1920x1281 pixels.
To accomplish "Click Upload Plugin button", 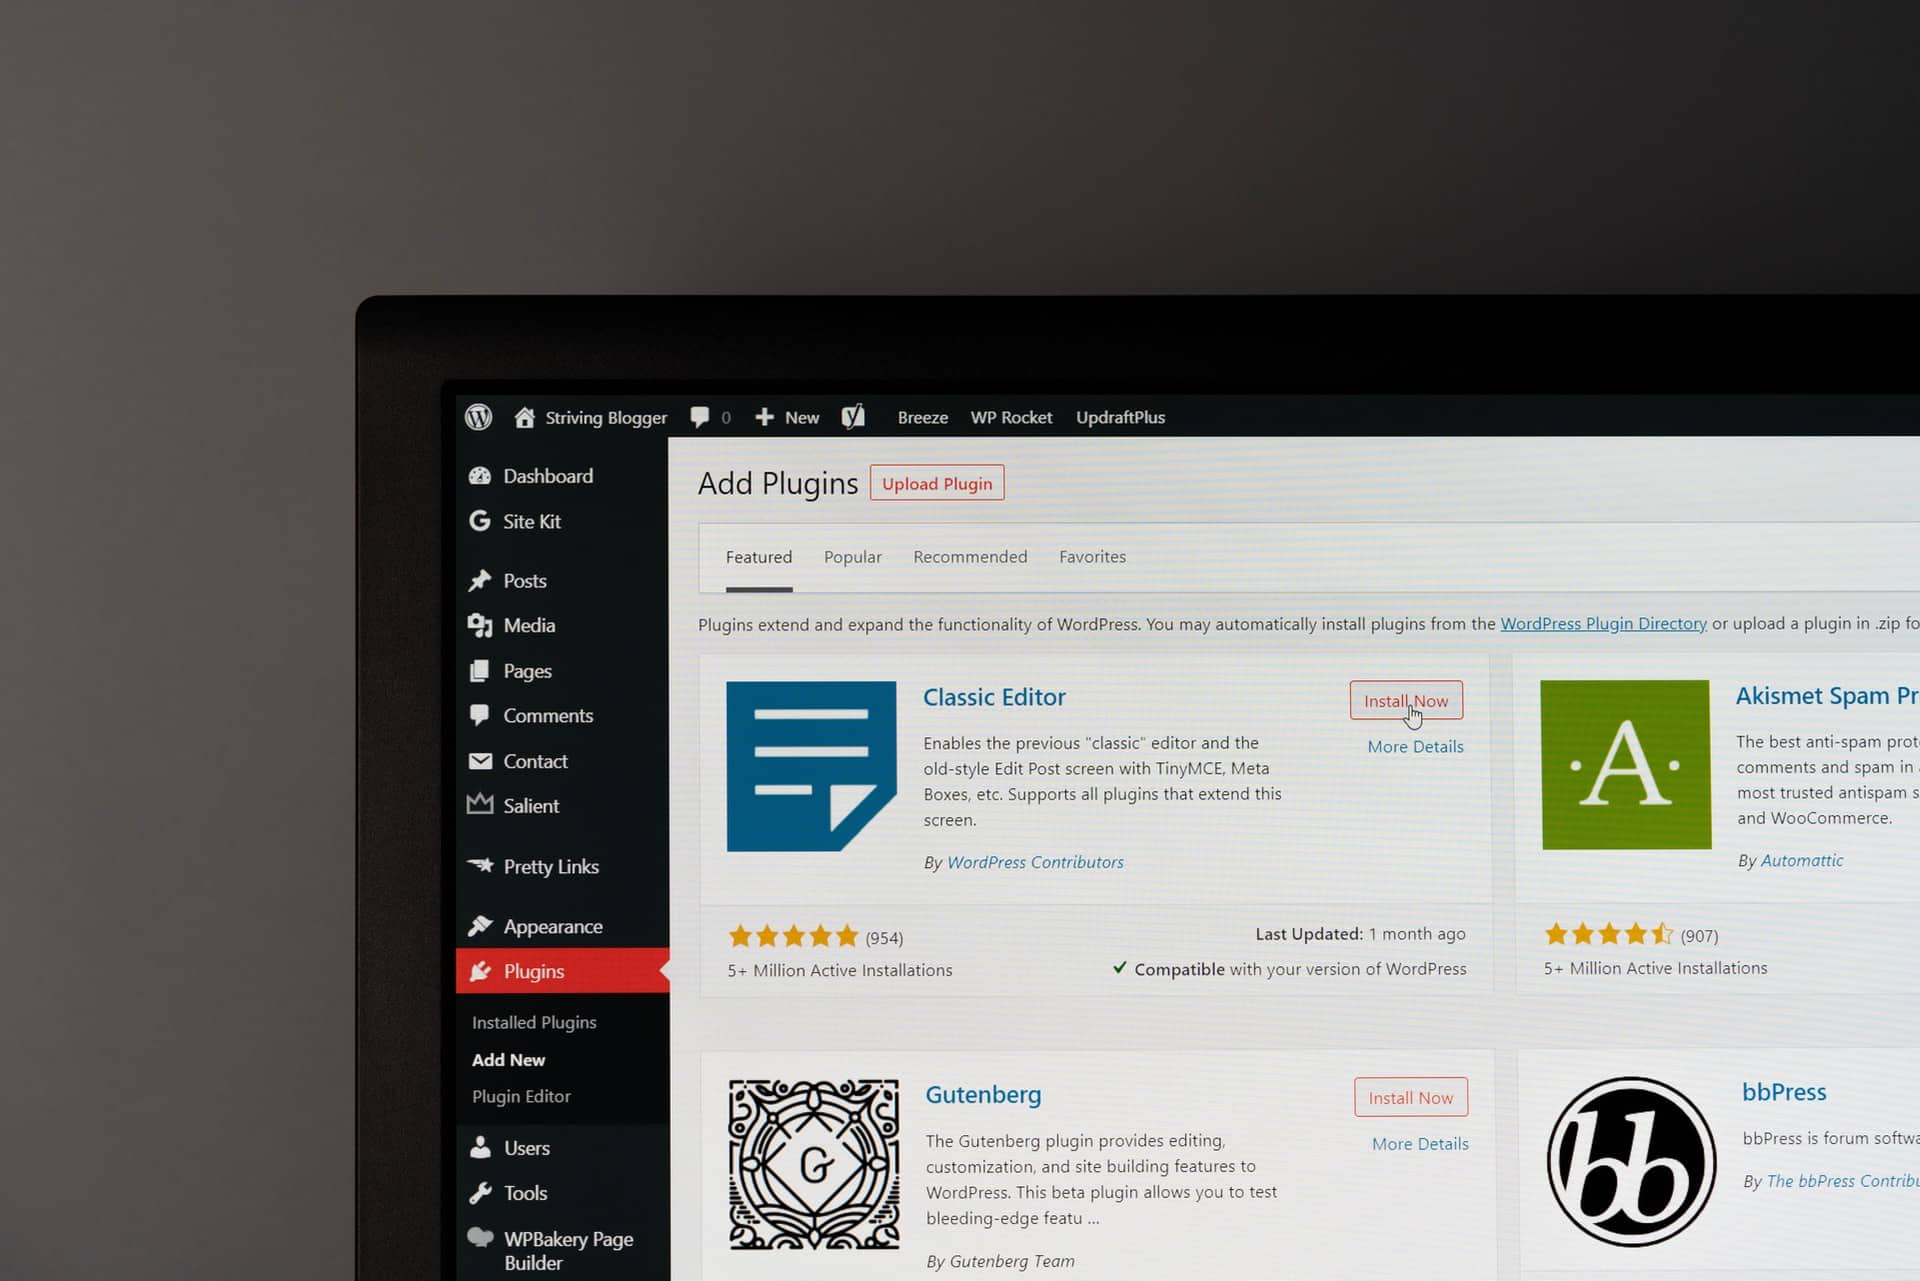I will click(936, 482).
